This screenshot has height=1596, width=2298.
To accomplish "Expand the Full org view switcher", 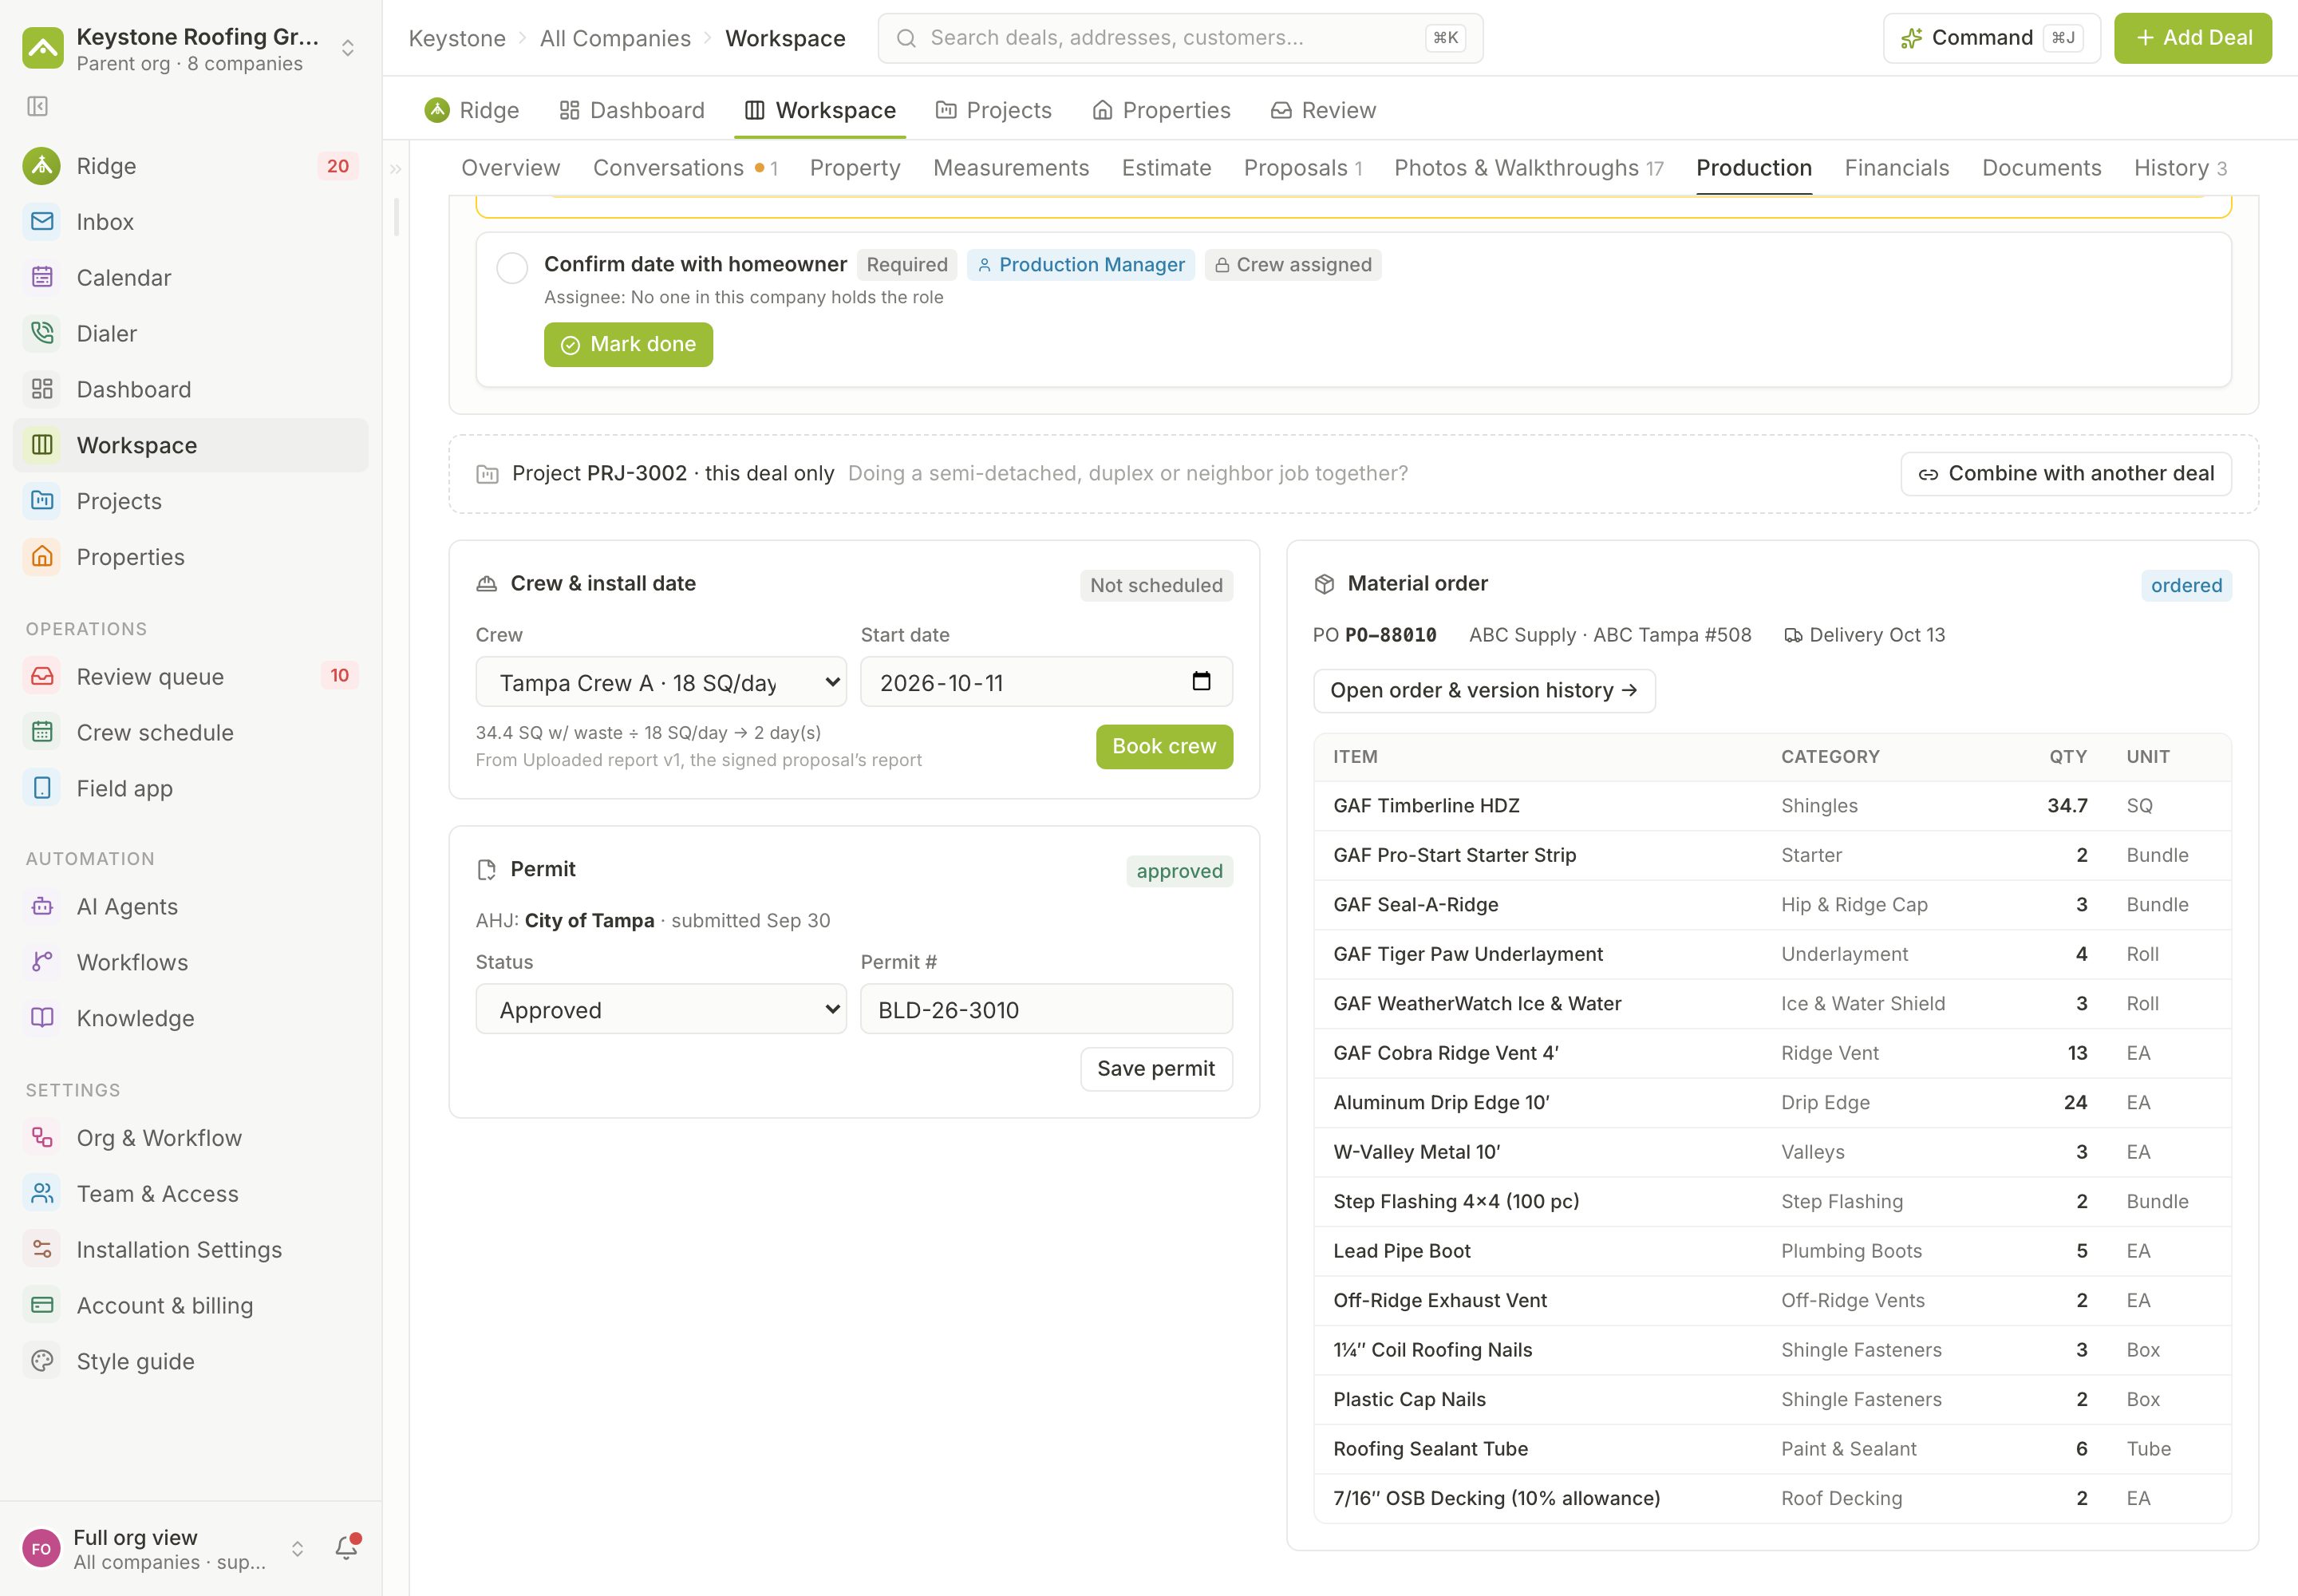I will click(x=297, y=1549).
